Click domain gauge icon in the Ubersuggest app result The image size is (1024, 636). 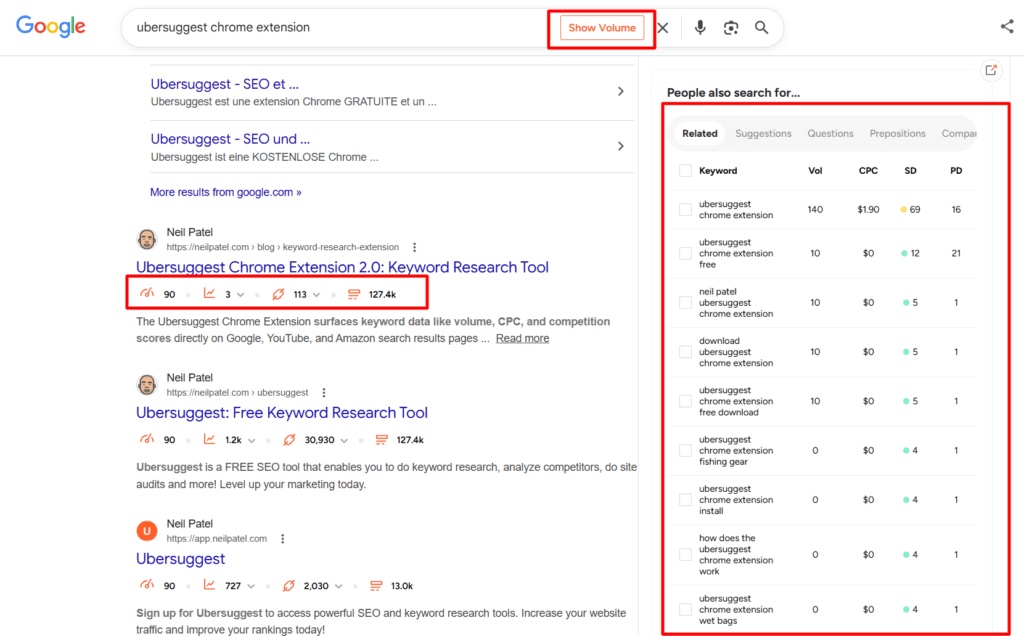coord(147,585)
